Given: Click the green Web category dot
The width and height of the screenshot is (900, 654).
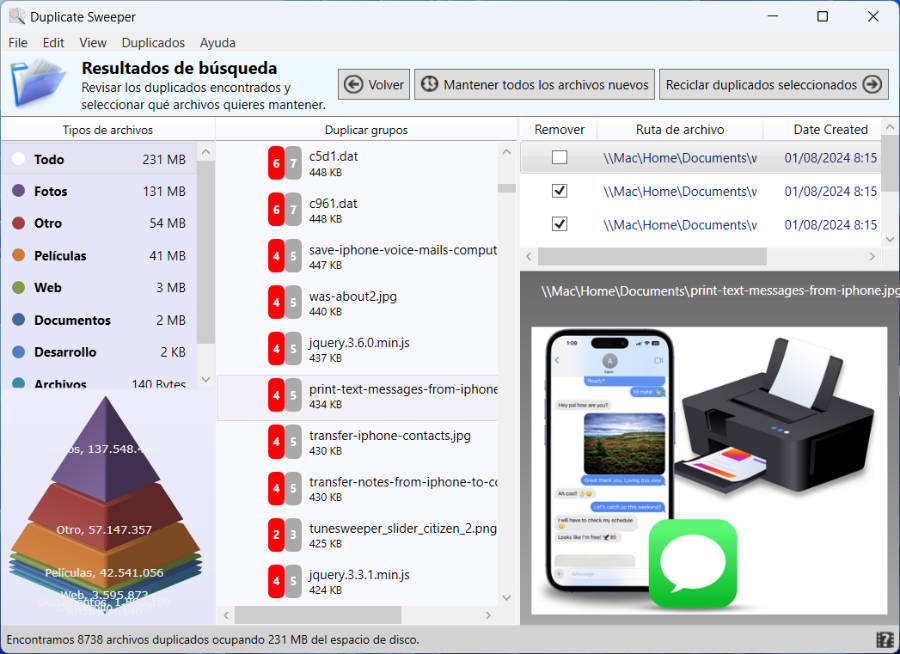Looking at the screenshot, I should click(18, 288).
